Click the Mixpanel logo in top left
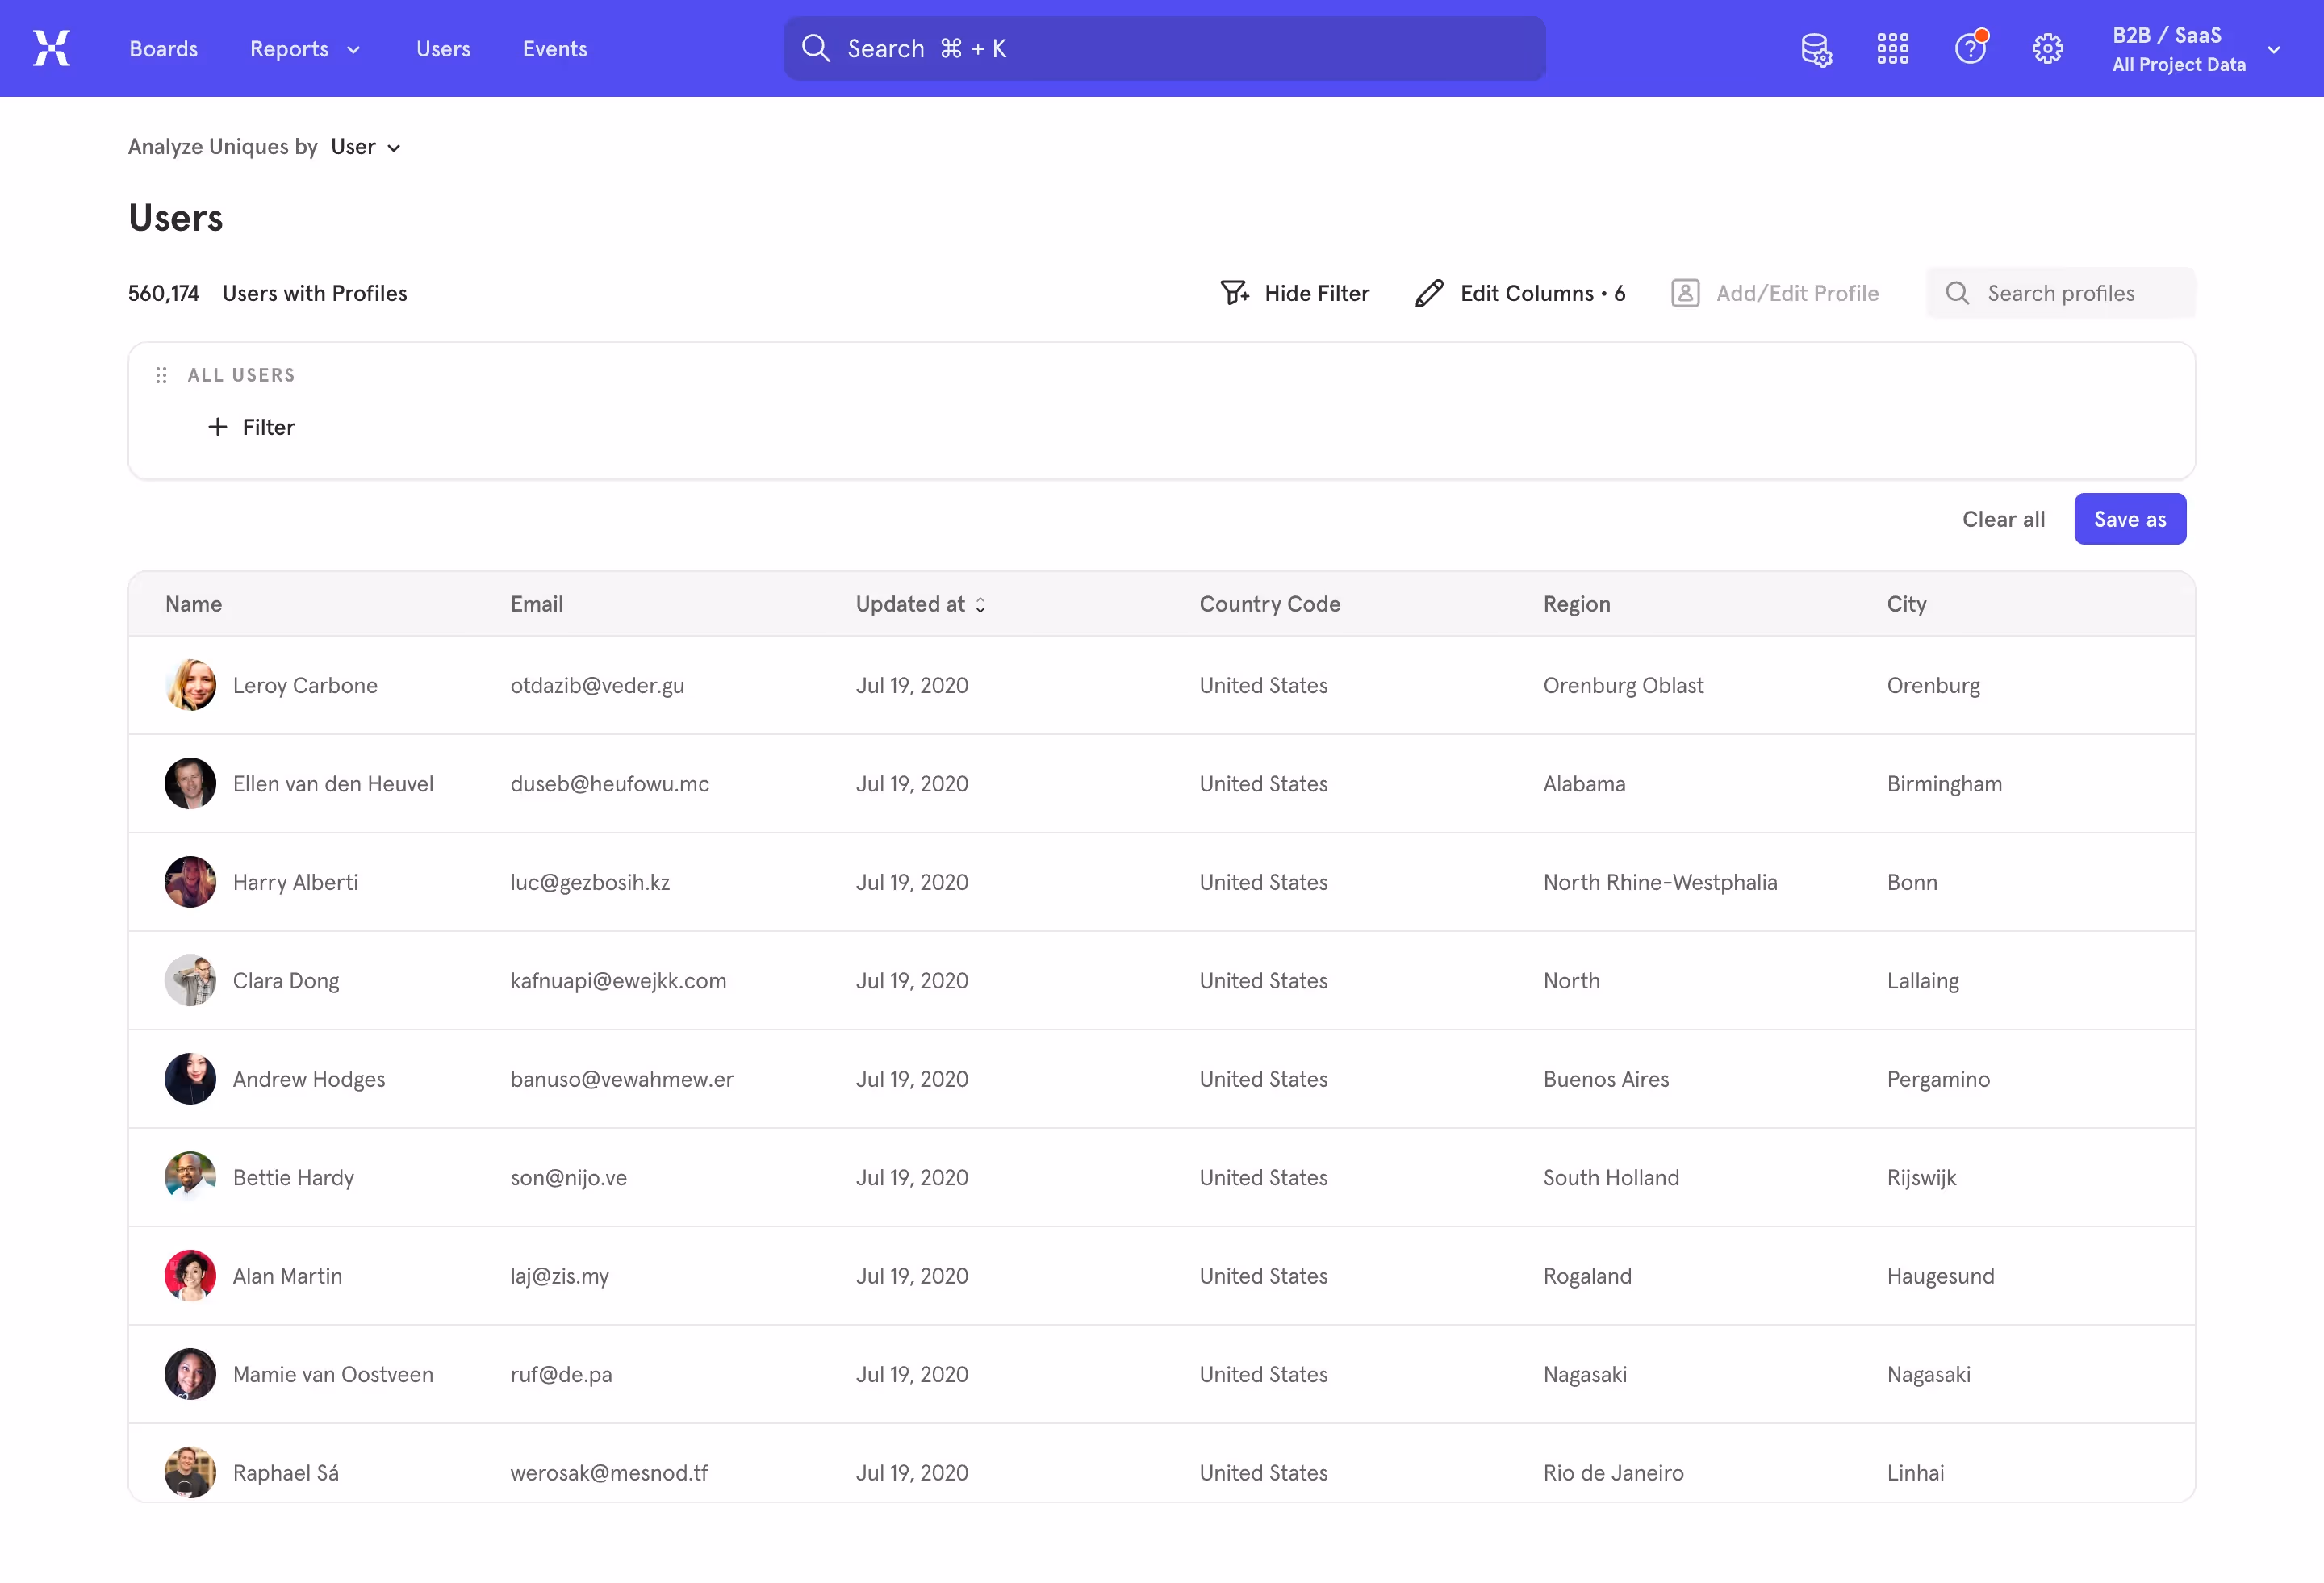This screenshot has height=1583, width=2324. coord(51,48)
